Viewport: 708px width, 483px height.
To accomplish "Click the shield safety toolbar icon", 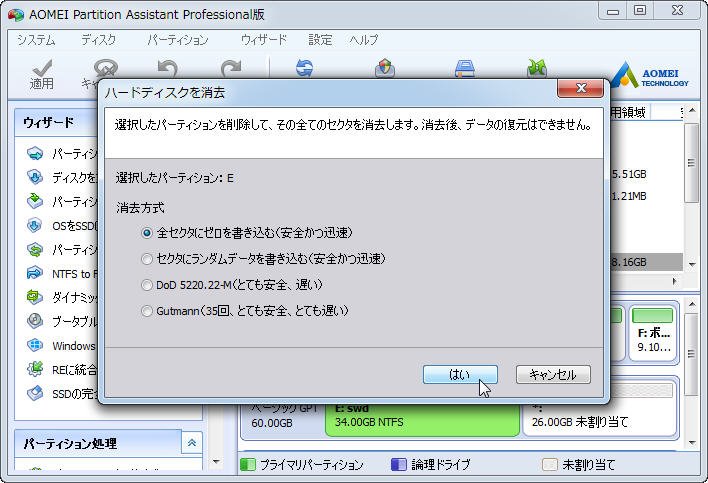I will click(385, 68).
